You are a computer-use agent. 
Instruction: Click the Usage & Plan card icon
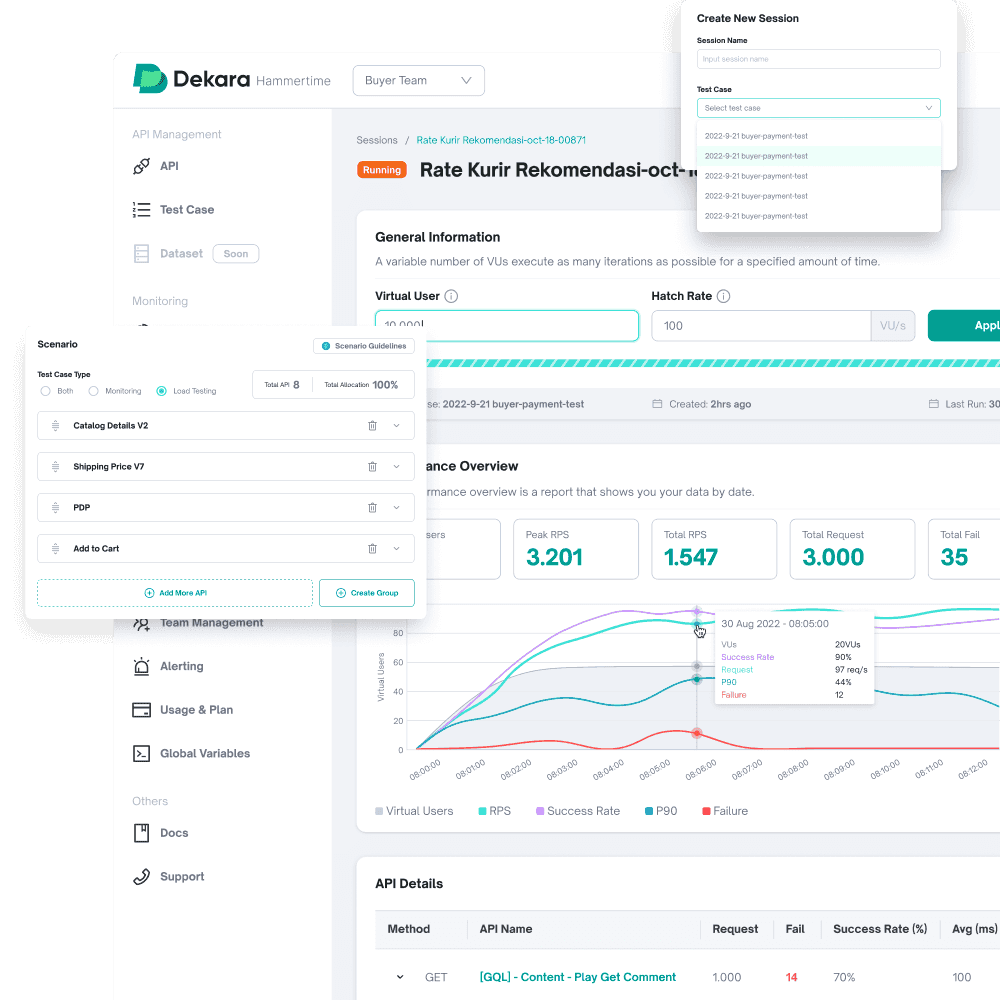(142, 710)
